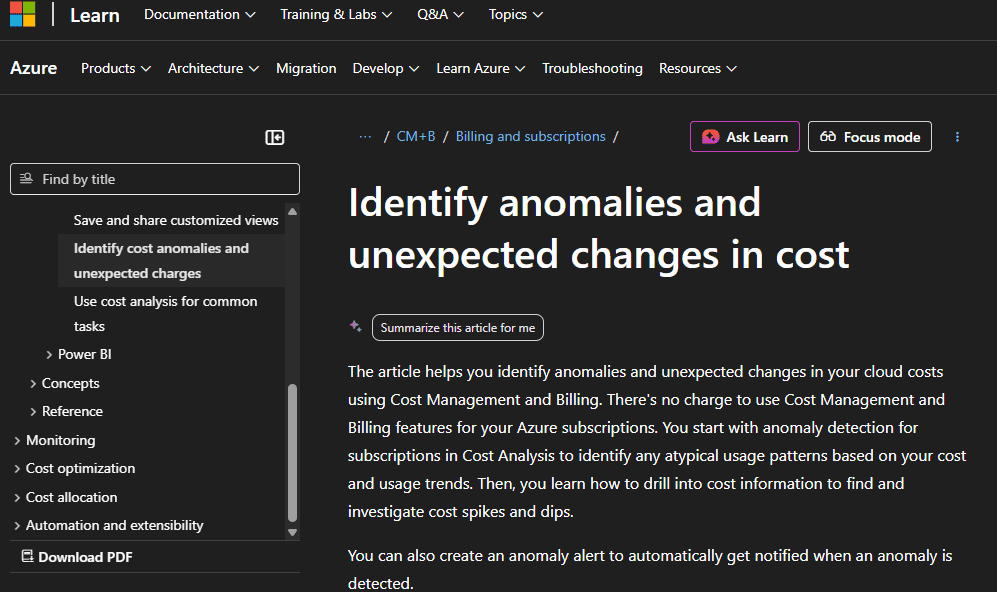Image resolution: width=997 pixels, height=592 pixels.
Task: Open the Products dropdown menu
Action: [x=116, y=69]
